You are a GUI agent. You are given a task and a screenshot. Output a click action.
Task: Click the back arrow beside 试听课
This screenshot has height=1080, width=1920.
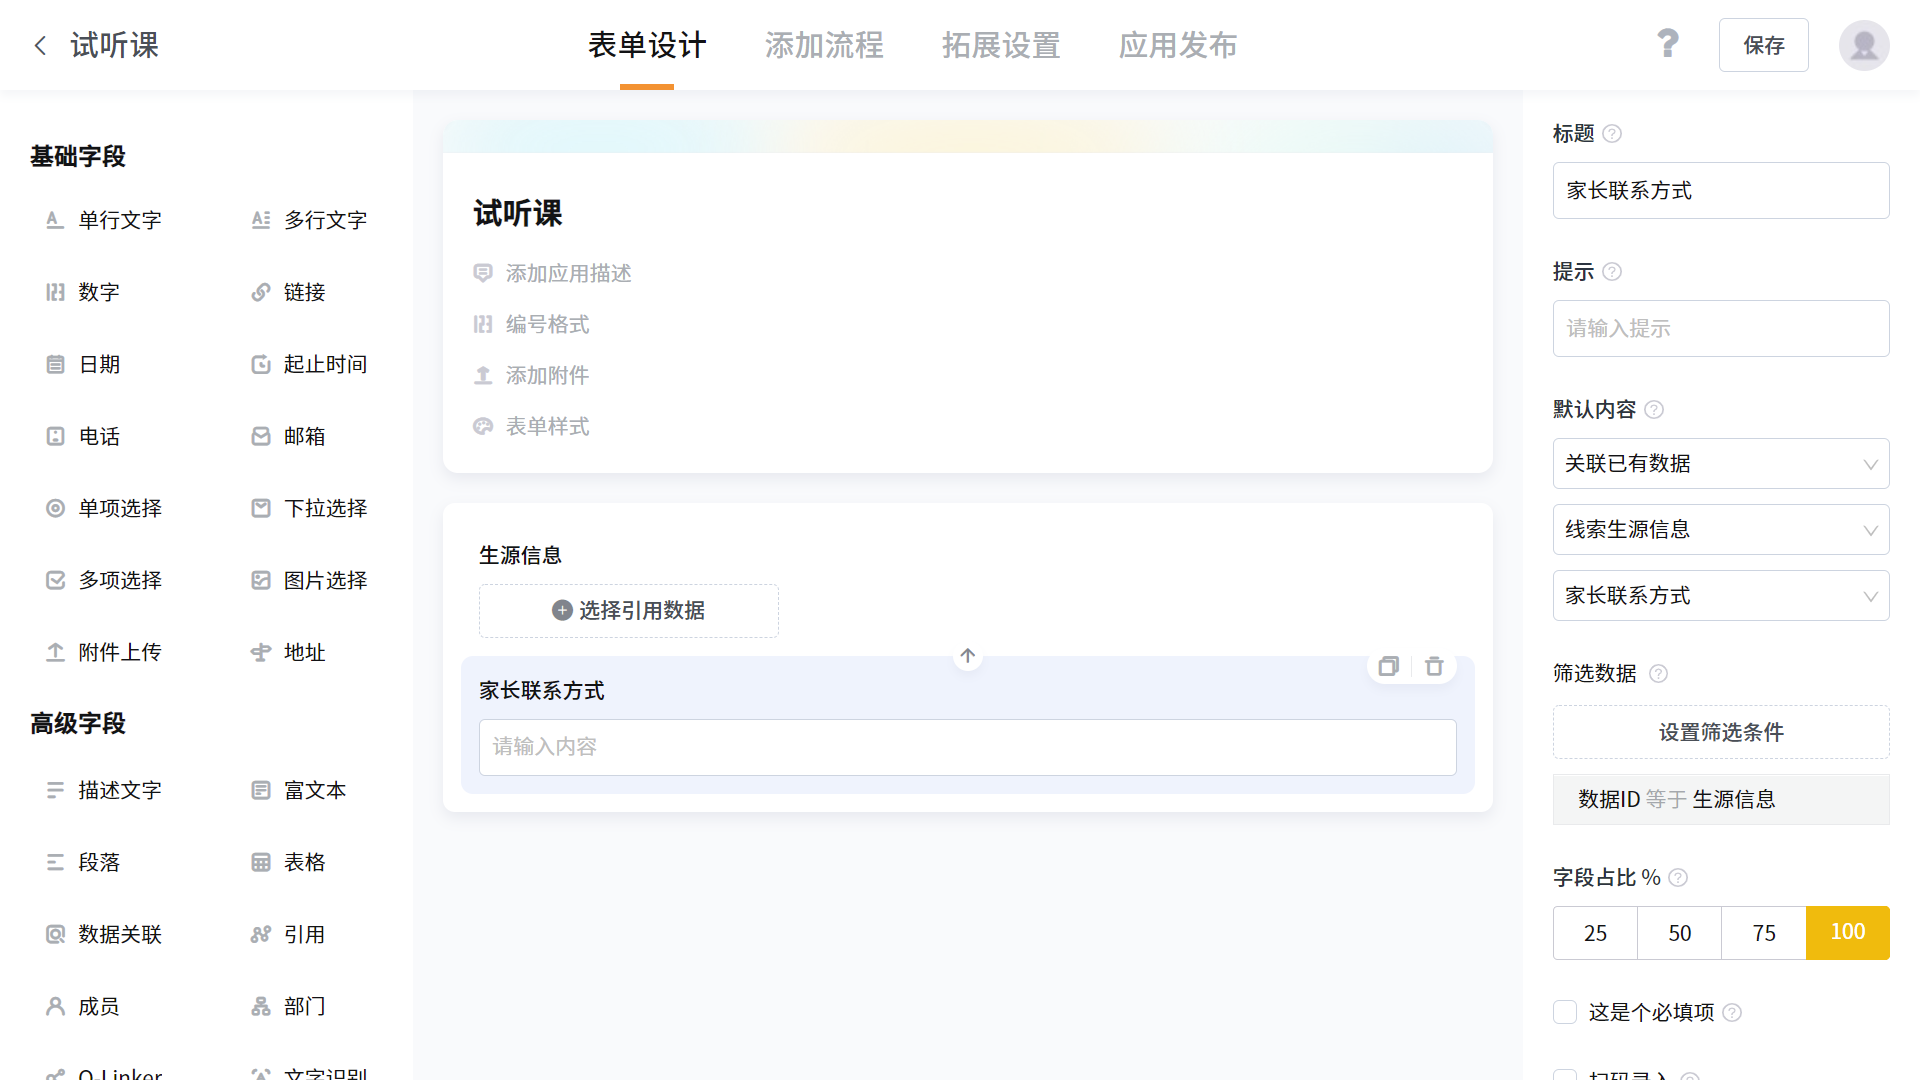tap(40, 45)
